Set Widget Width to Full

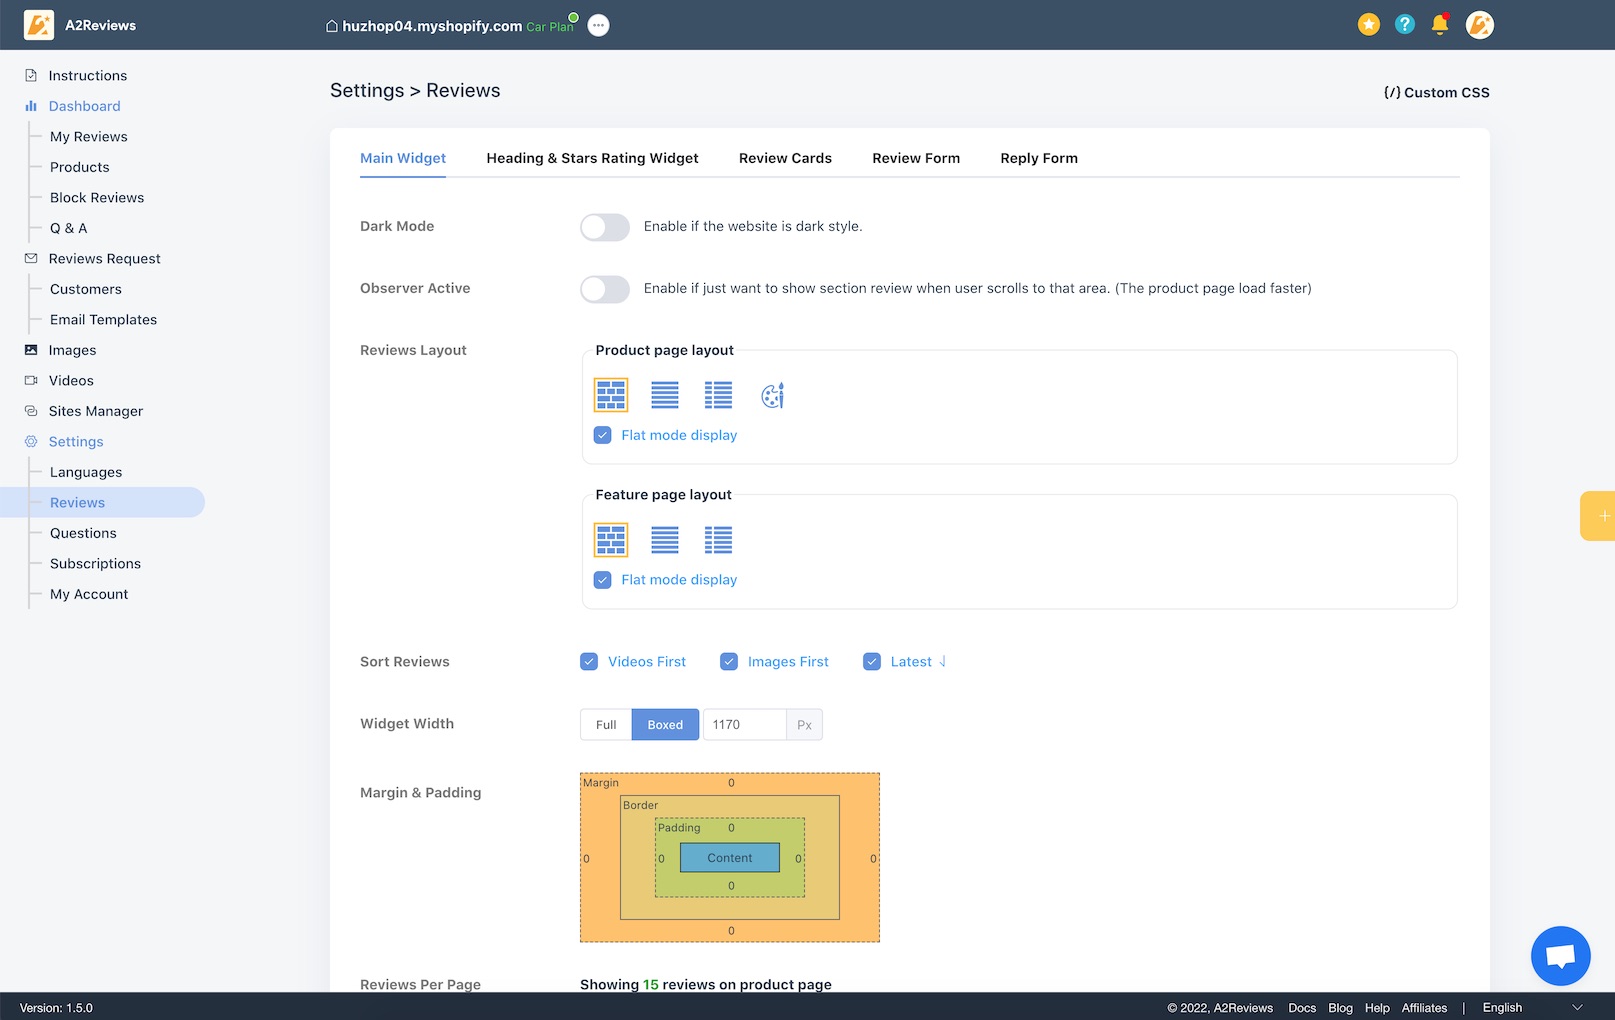click(x=606, y=725)
